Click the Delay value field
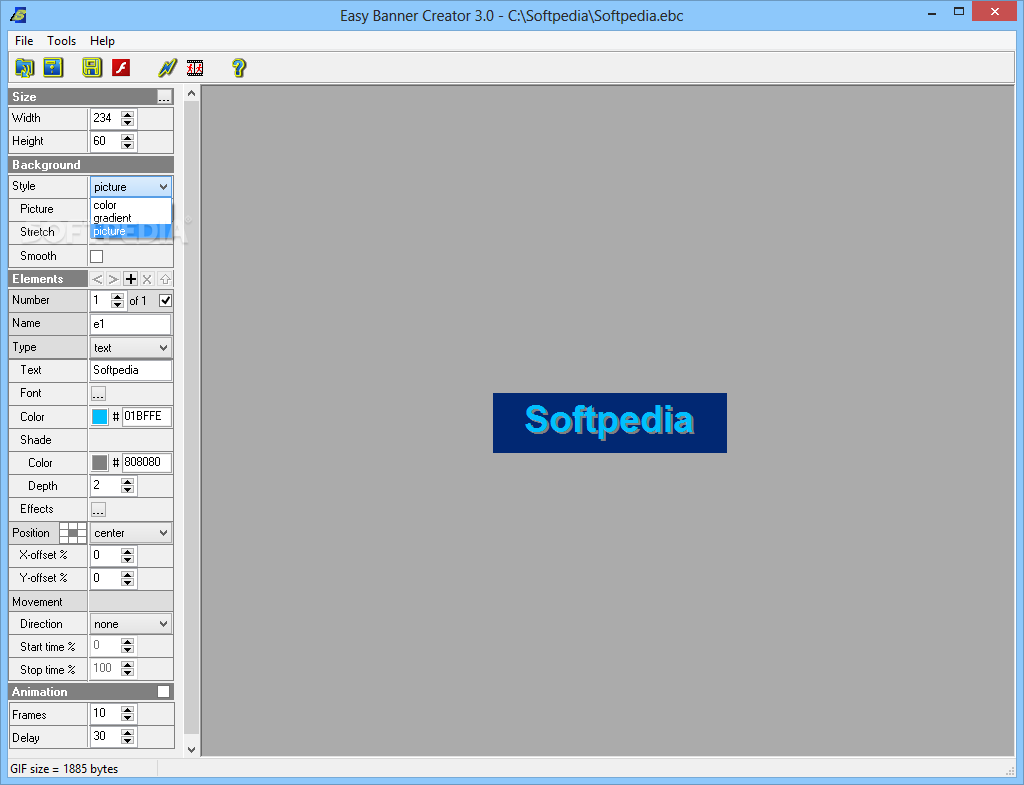1024x785 pixels. 105,737
